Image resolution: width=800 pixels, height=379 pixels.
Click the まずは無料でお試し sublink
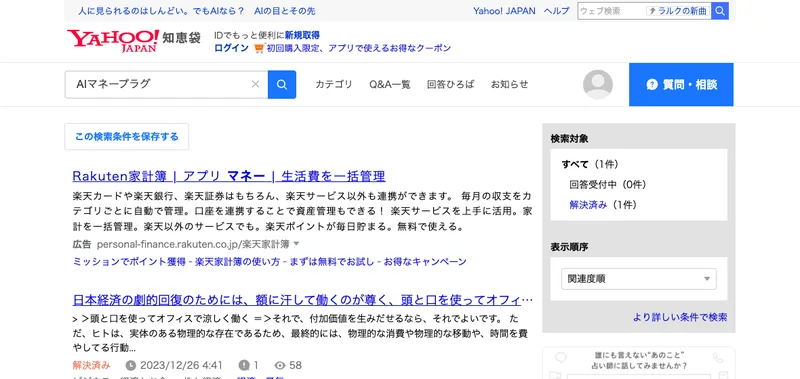coord(332,262)
